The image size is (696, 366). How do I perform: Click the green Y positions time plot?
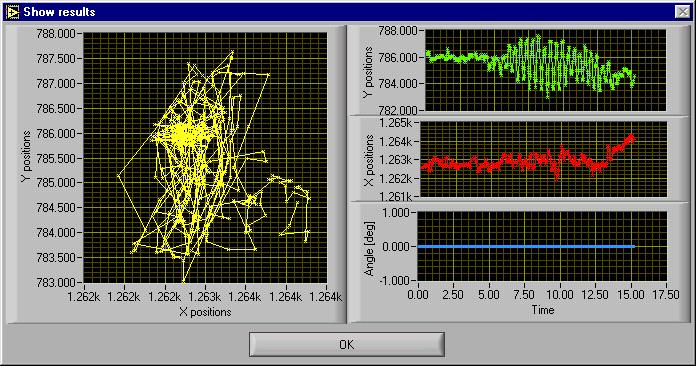point(546,70)
